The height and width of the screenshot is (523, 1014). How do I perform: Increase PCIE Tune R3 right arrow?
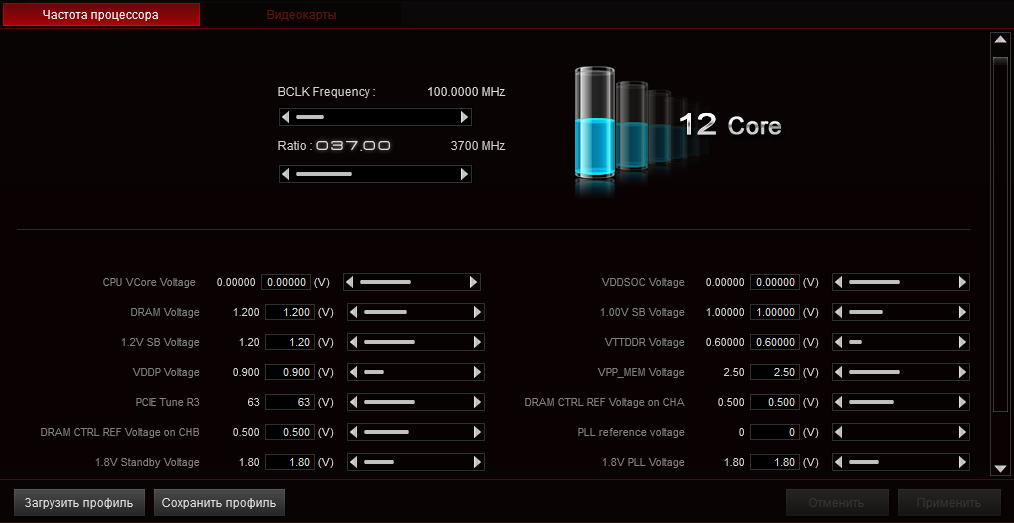pyautogui.click(x=478, y=402)
